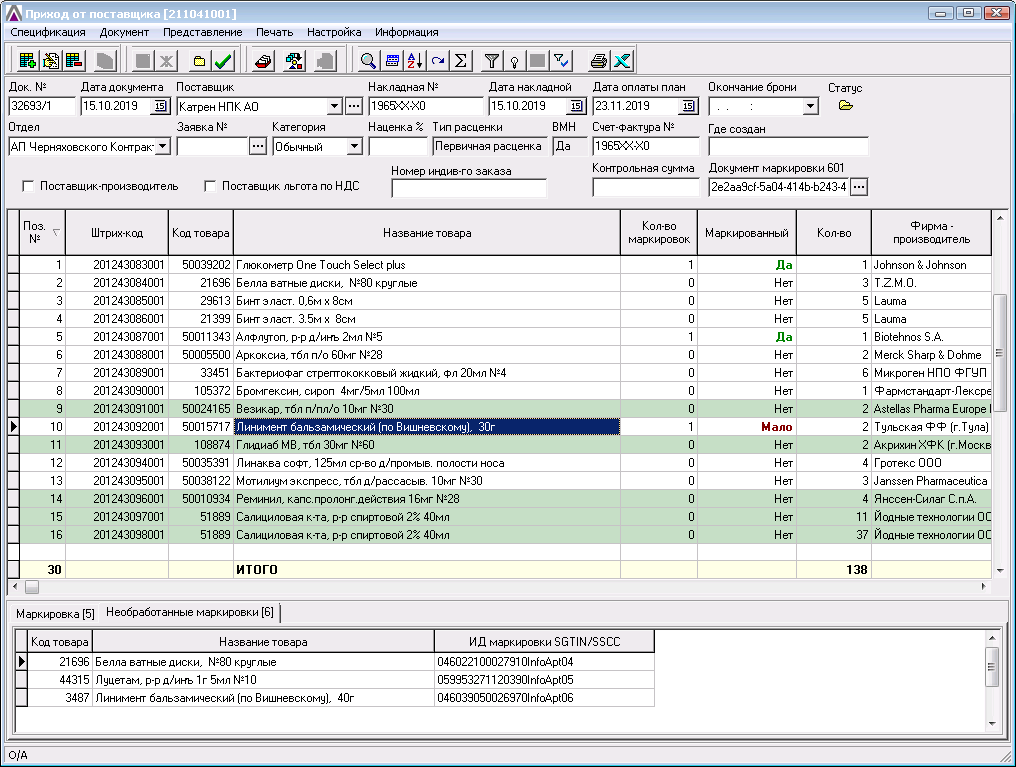Viewport: 1016px width, 767px height.
Task: Enable Поставщик-производитель checkbox
Action: tap(28, 186)
